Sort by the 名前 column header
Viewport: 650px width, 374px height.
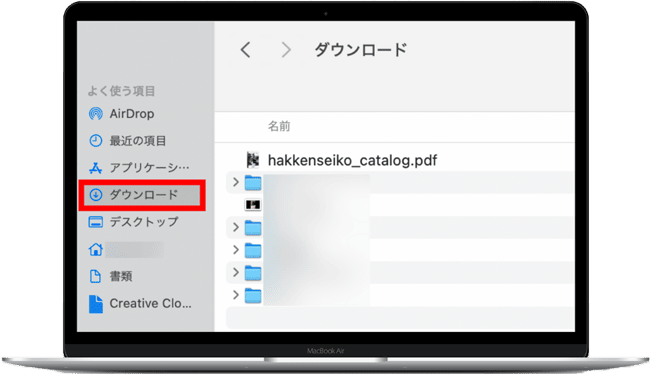(279, 126)
